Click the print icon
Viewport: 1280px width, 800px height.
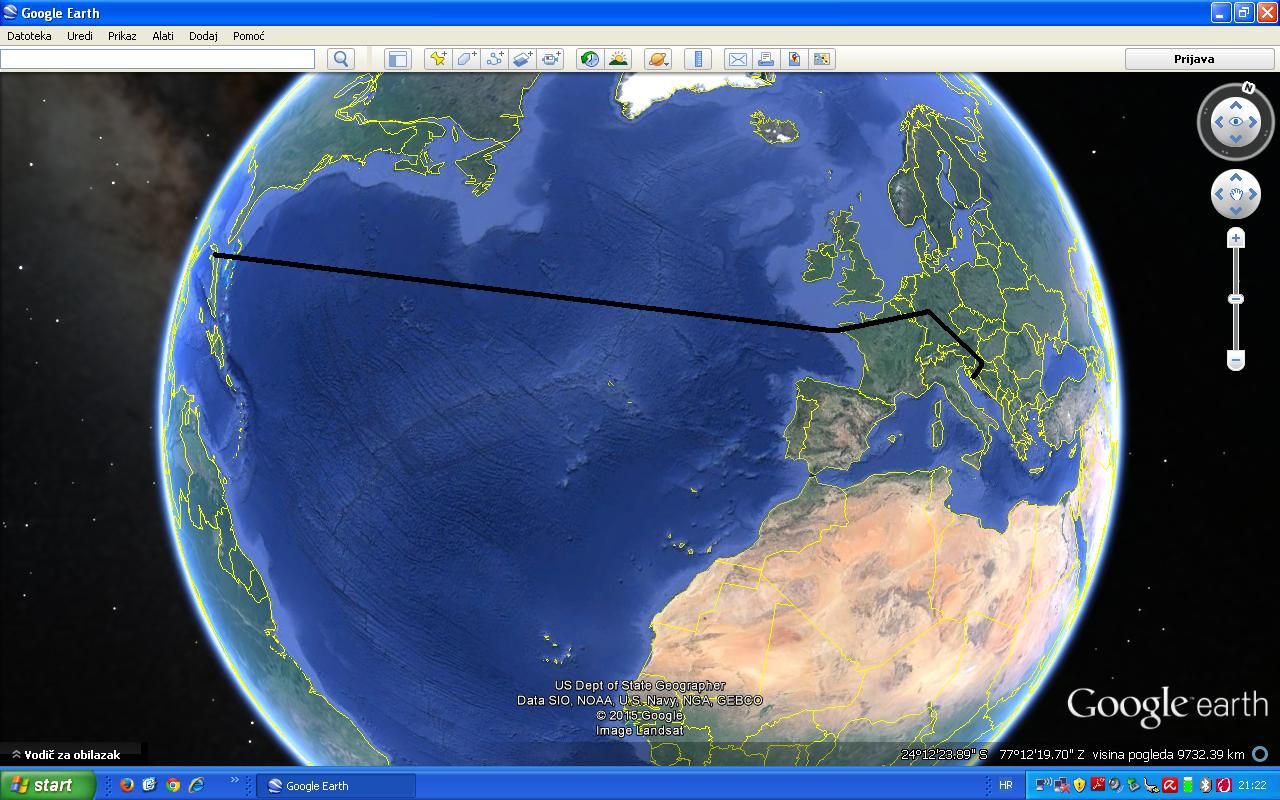(766, 59)
